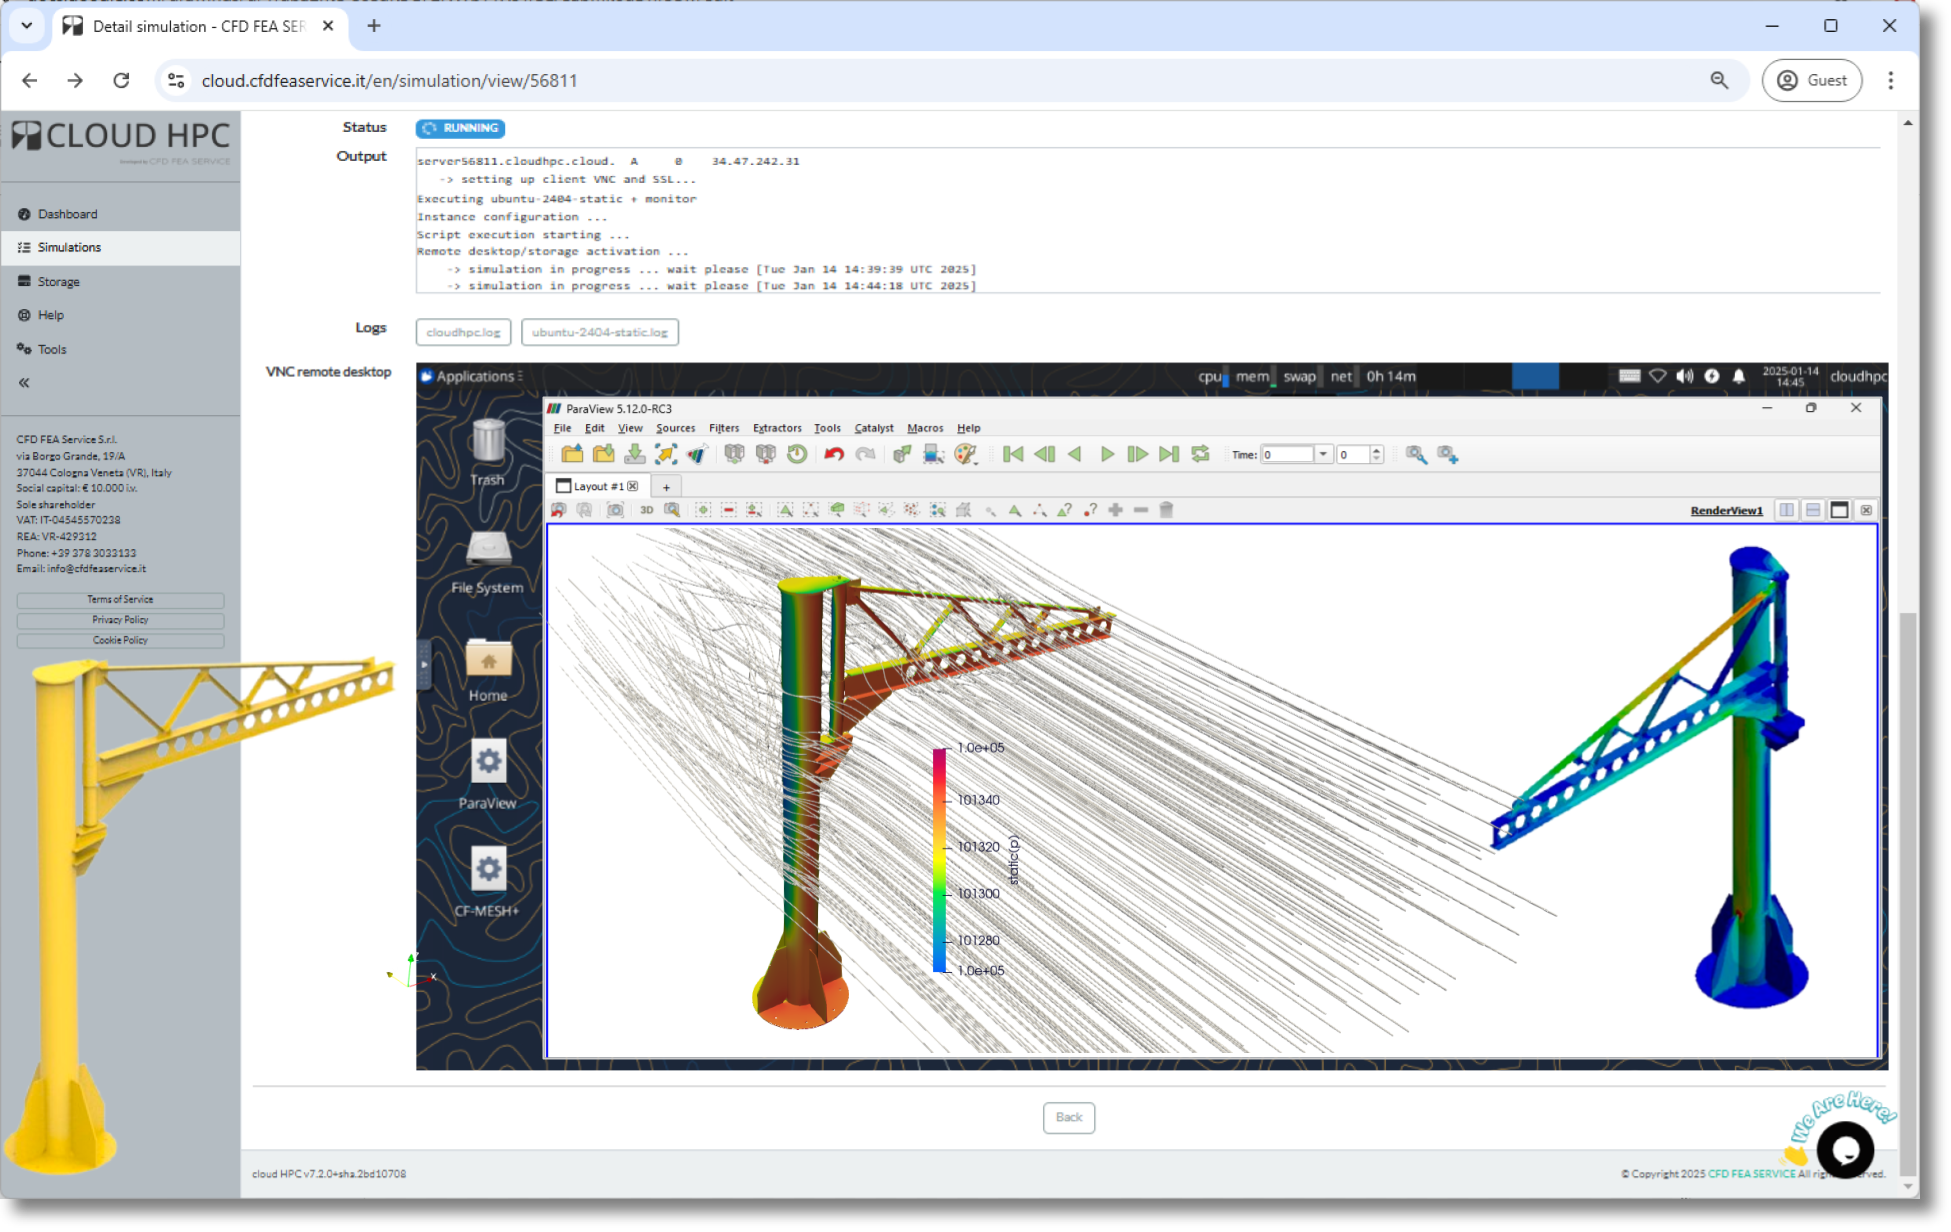Click the Back button below the remote desktop

pyautogui.click(x=1069, y=1118)
